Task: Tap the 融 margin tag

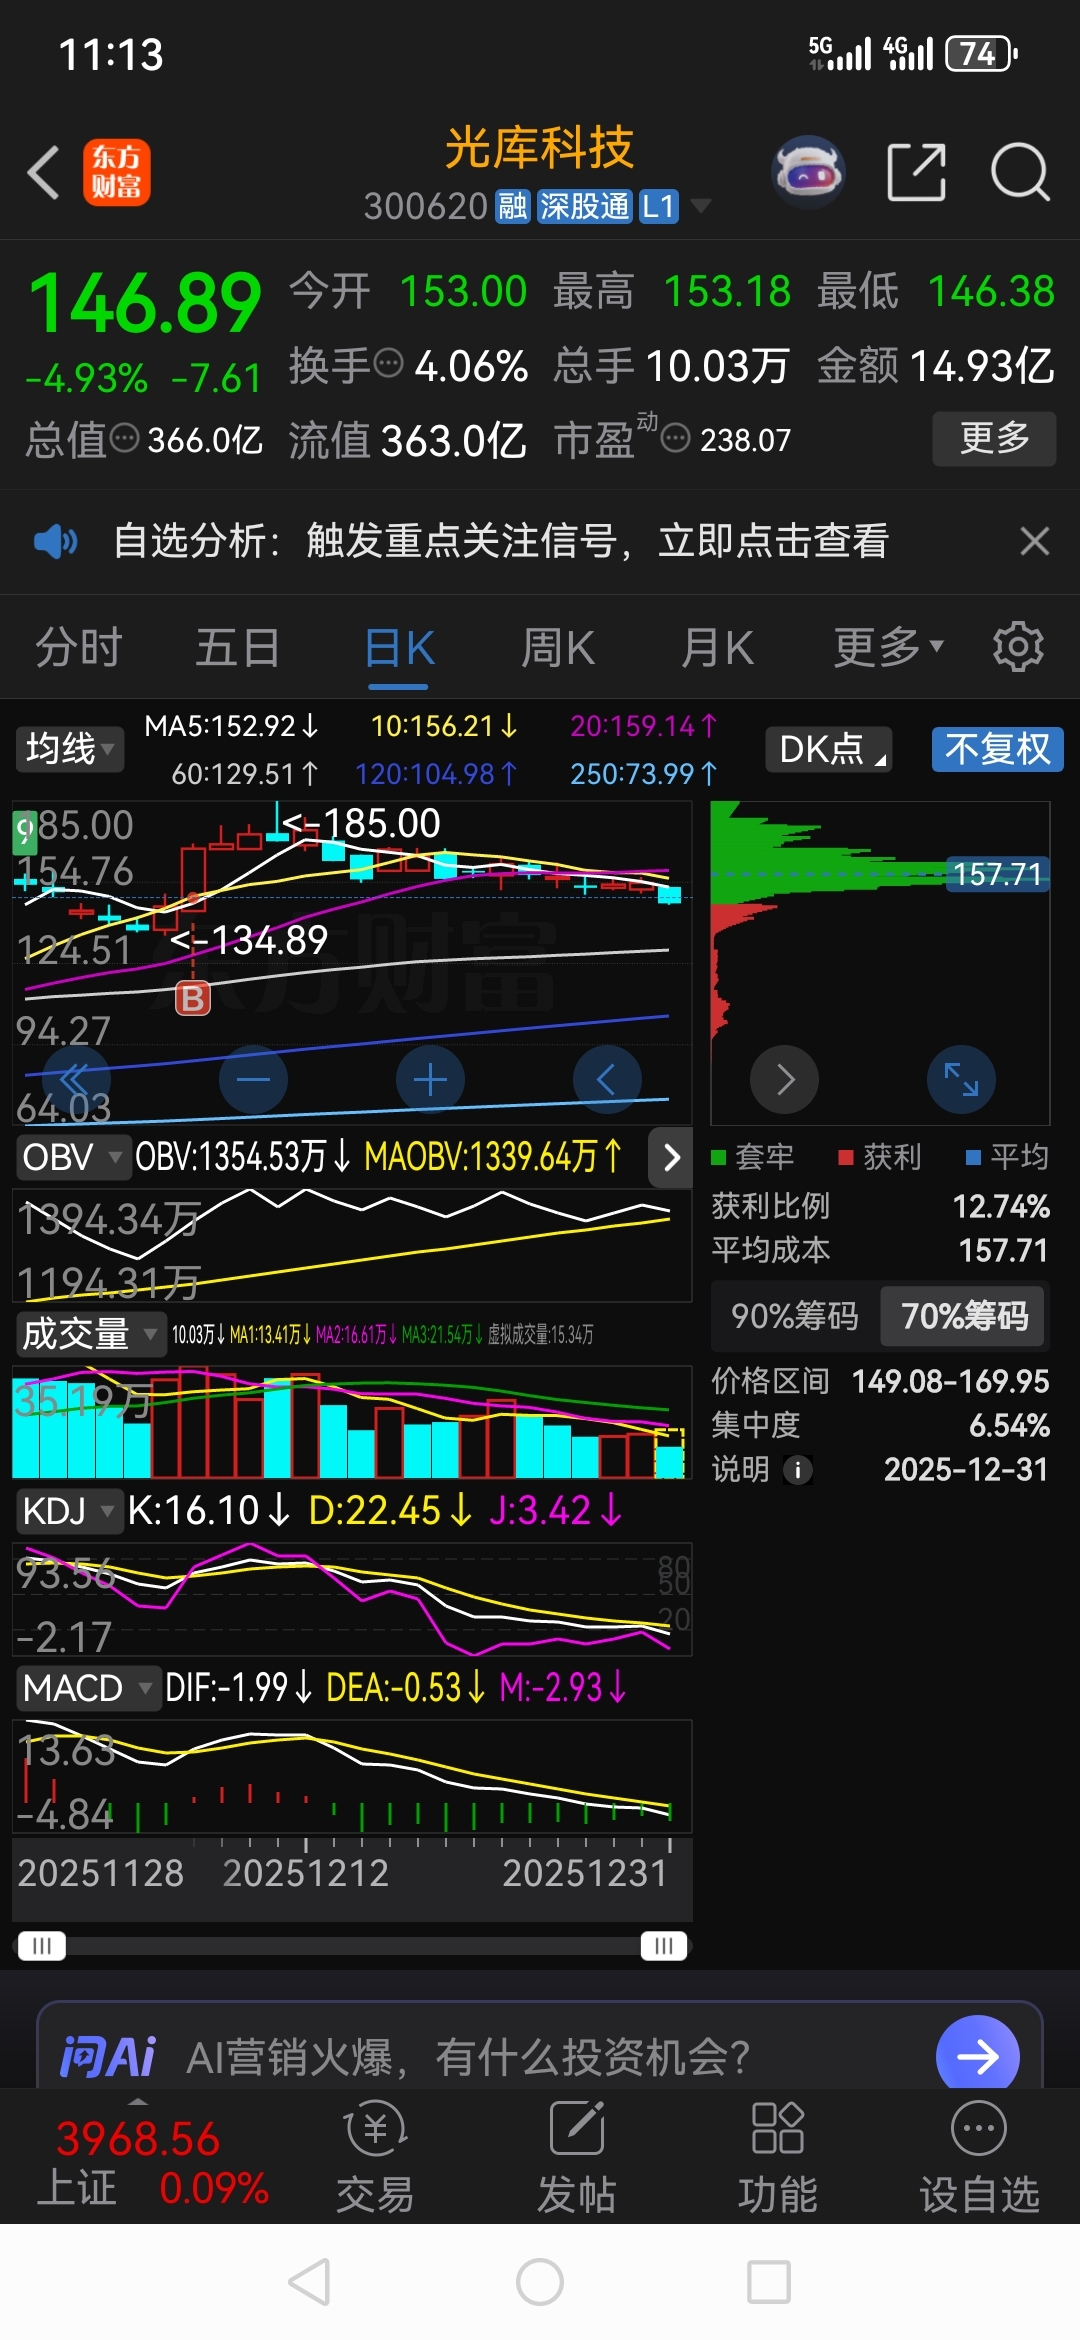Action: coord(513,207)
